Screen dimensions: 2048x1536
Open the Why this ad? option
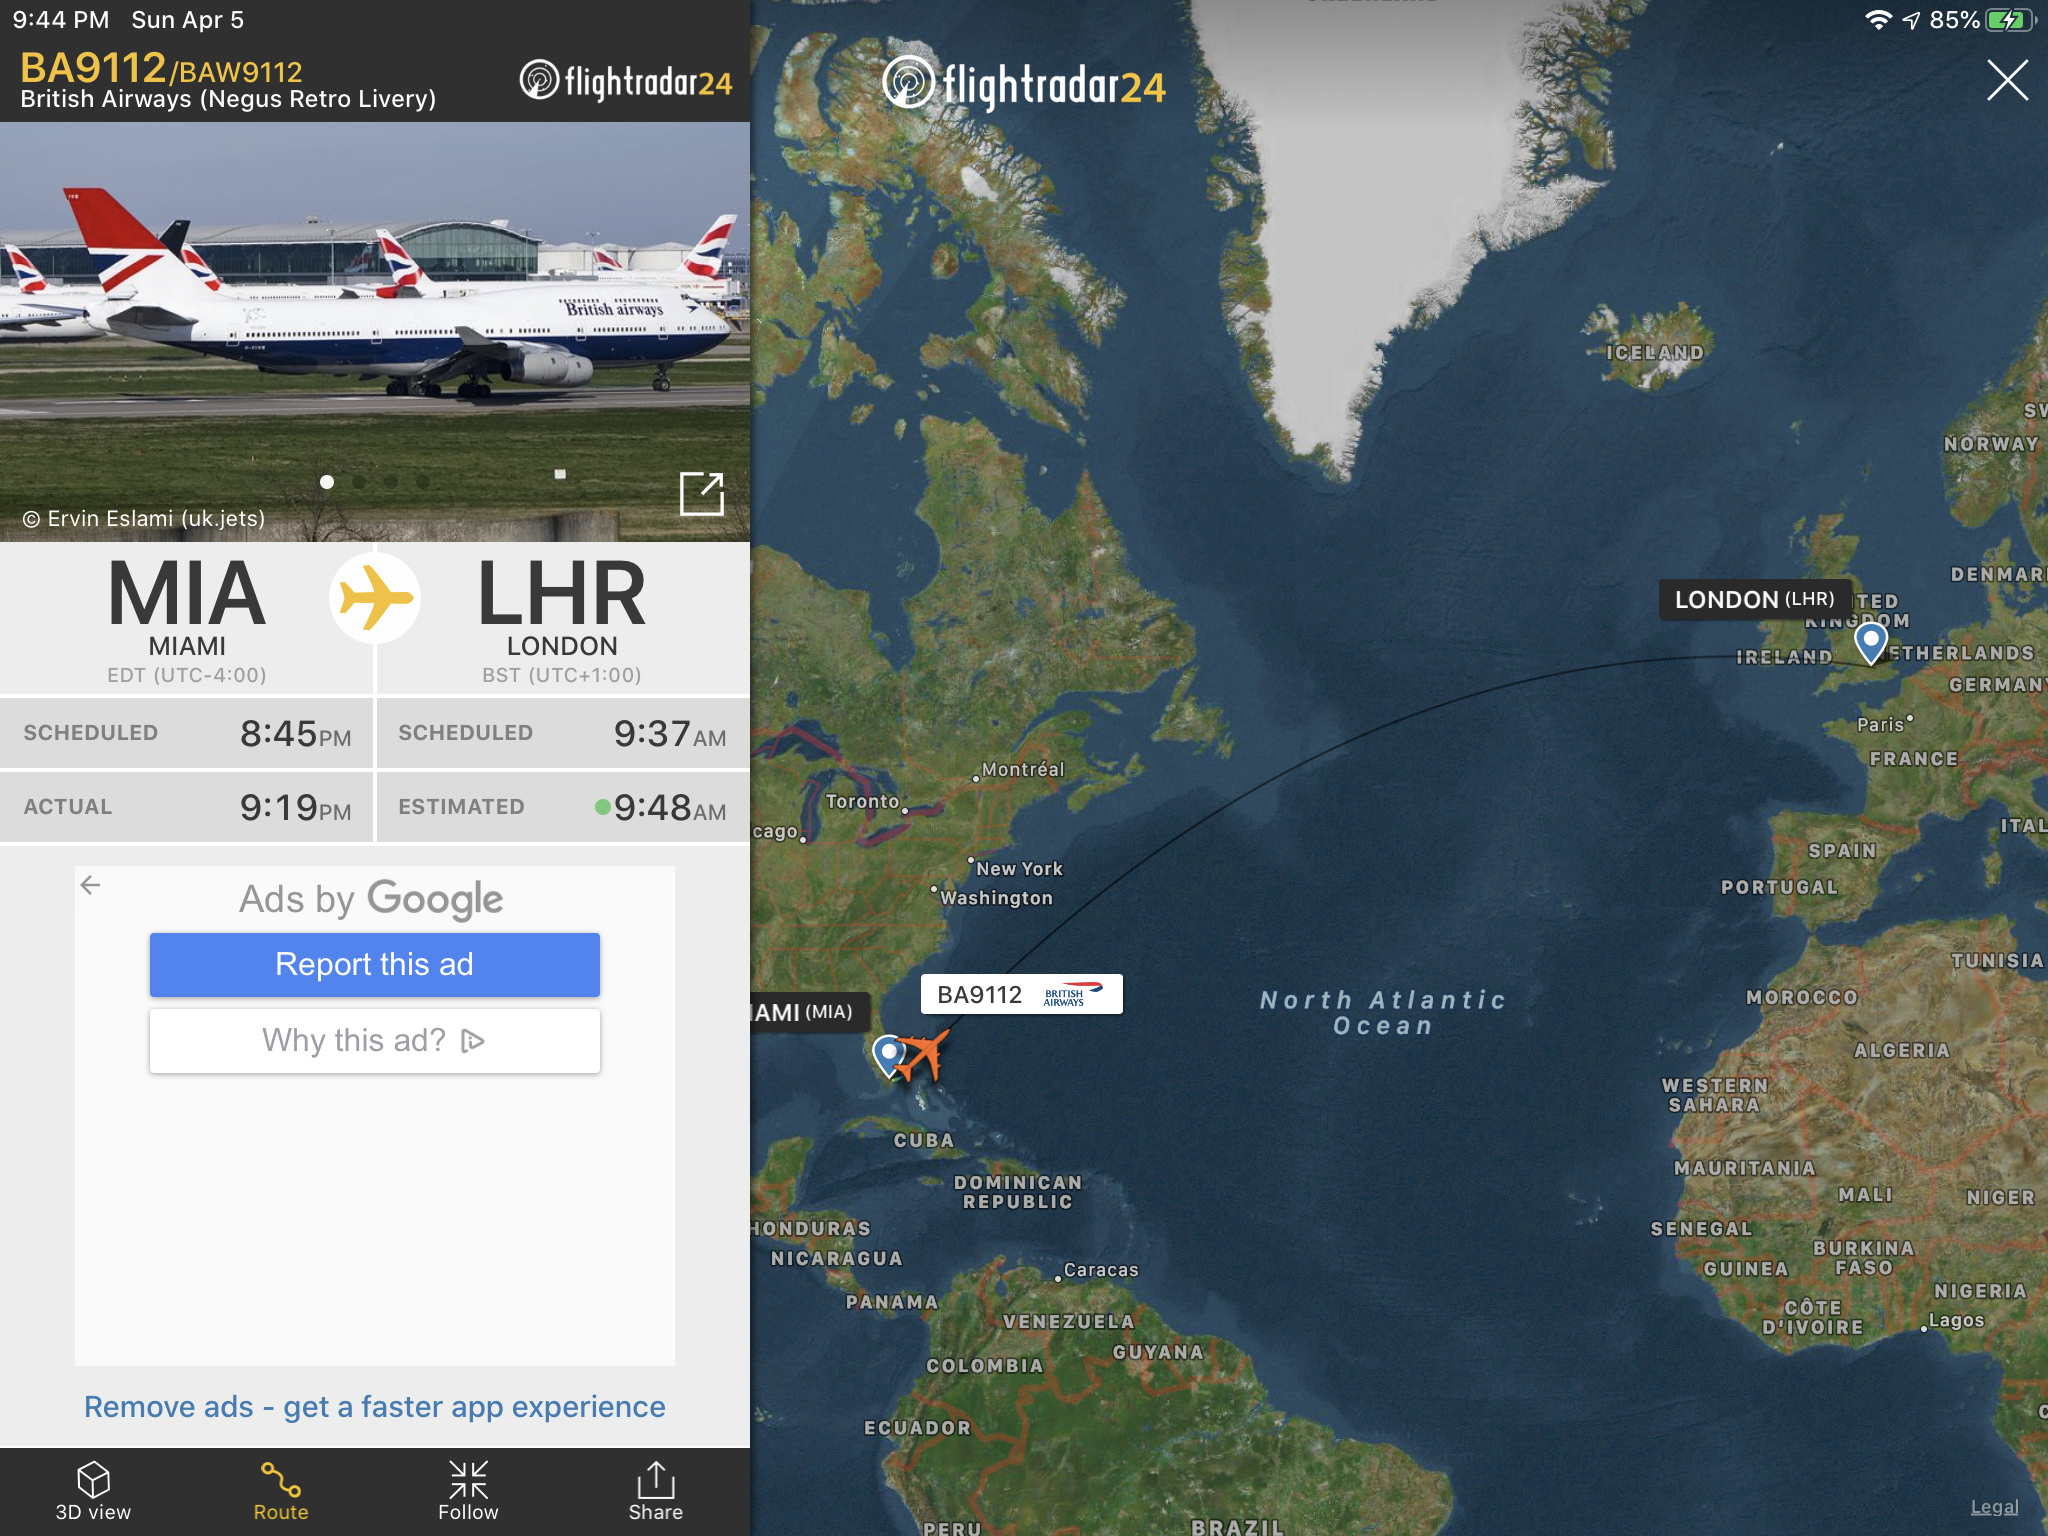tap(375, 1040)
